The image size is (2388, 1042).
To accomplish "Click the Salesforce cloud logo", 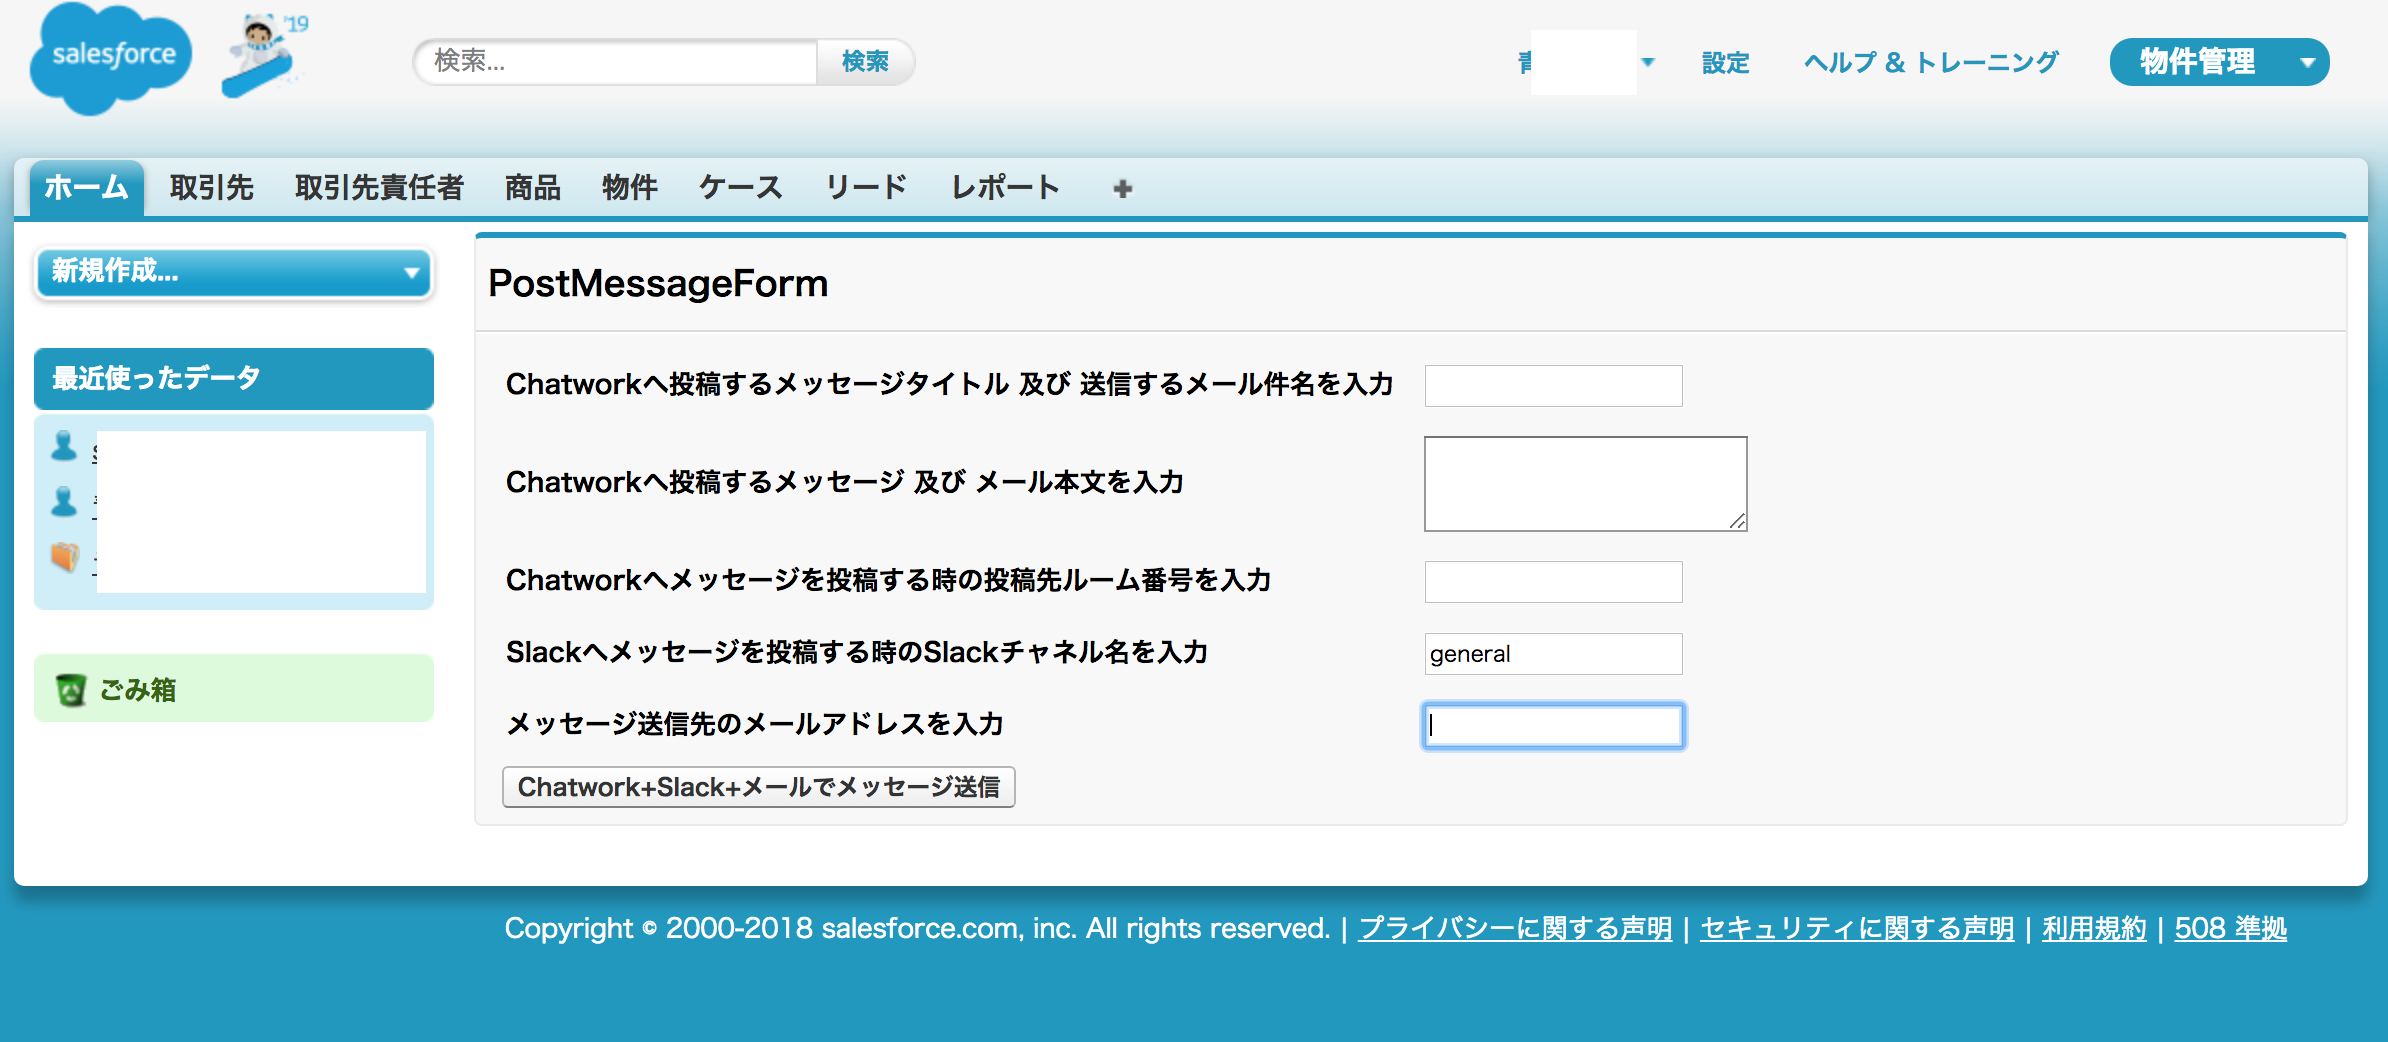I will (x=110, y=58).
